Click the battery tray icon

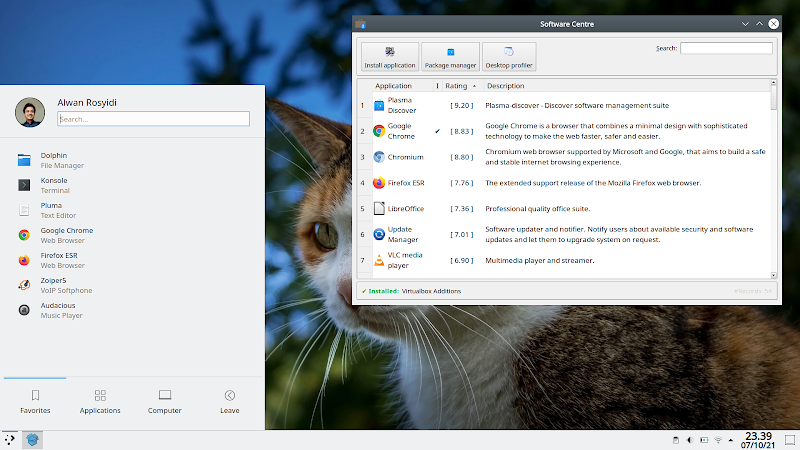click(x=704, y=440)
